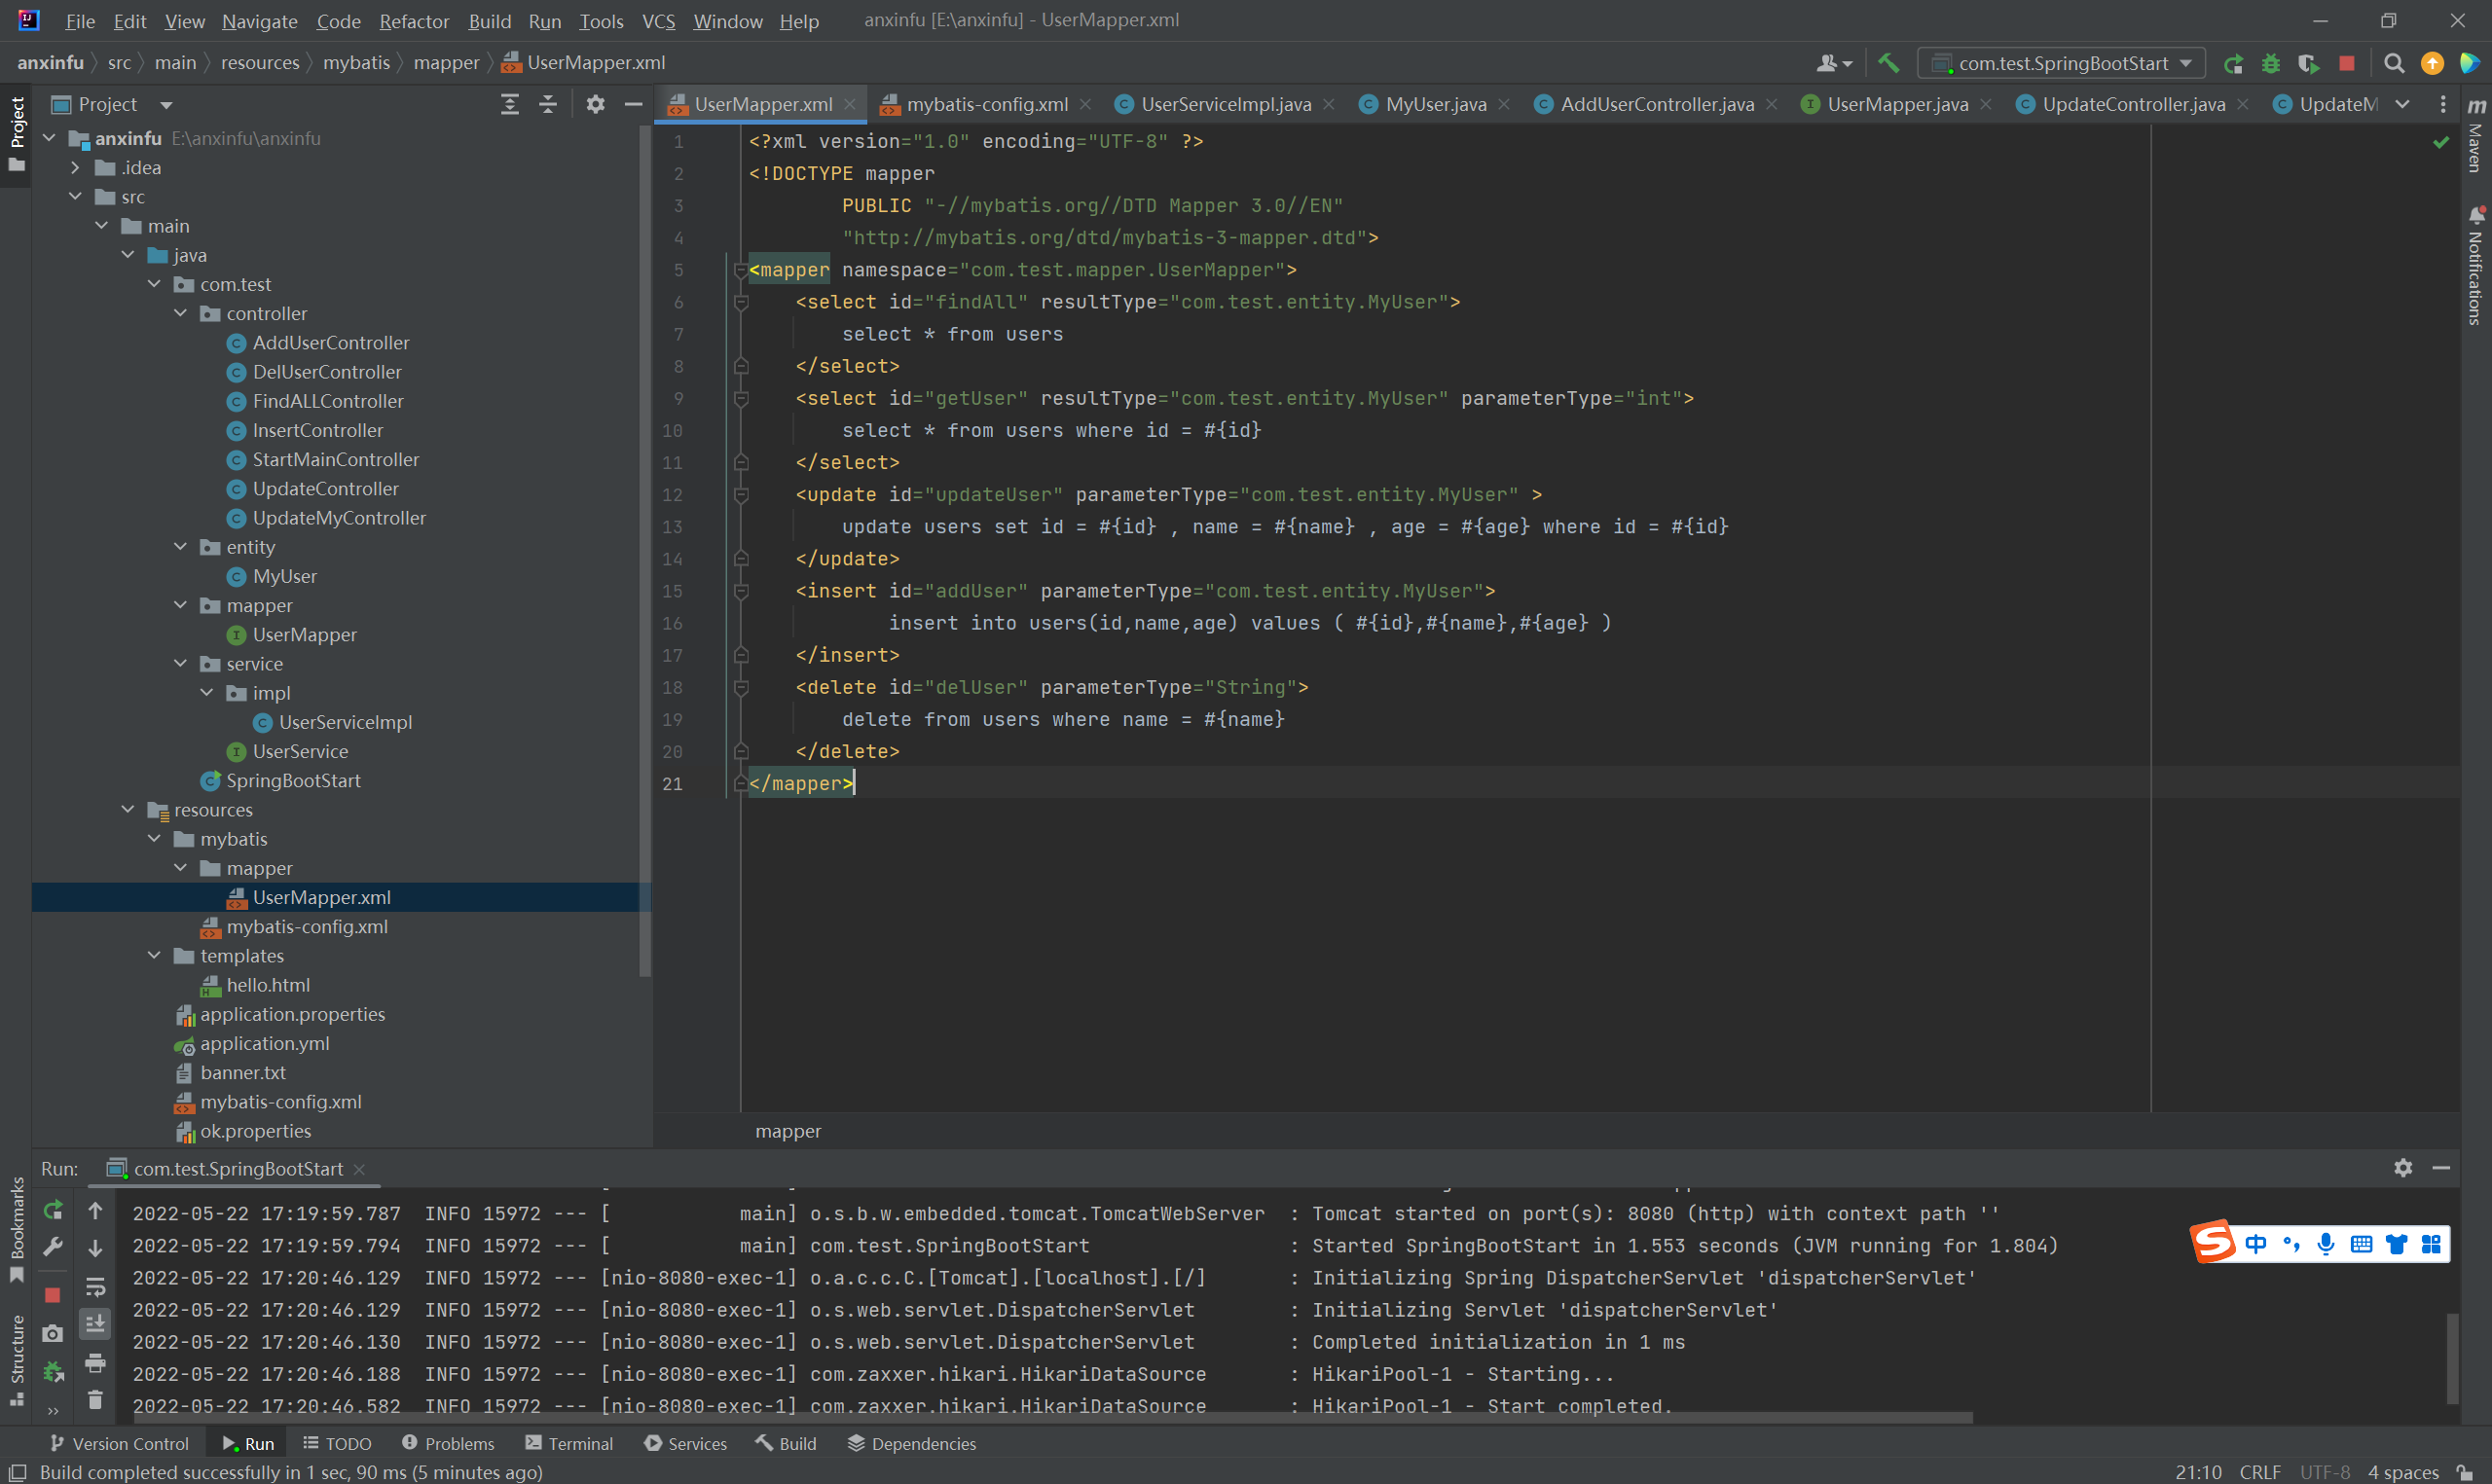
Task: Click the Expand All icon in the Project panel
Action: tap(510, 104)
